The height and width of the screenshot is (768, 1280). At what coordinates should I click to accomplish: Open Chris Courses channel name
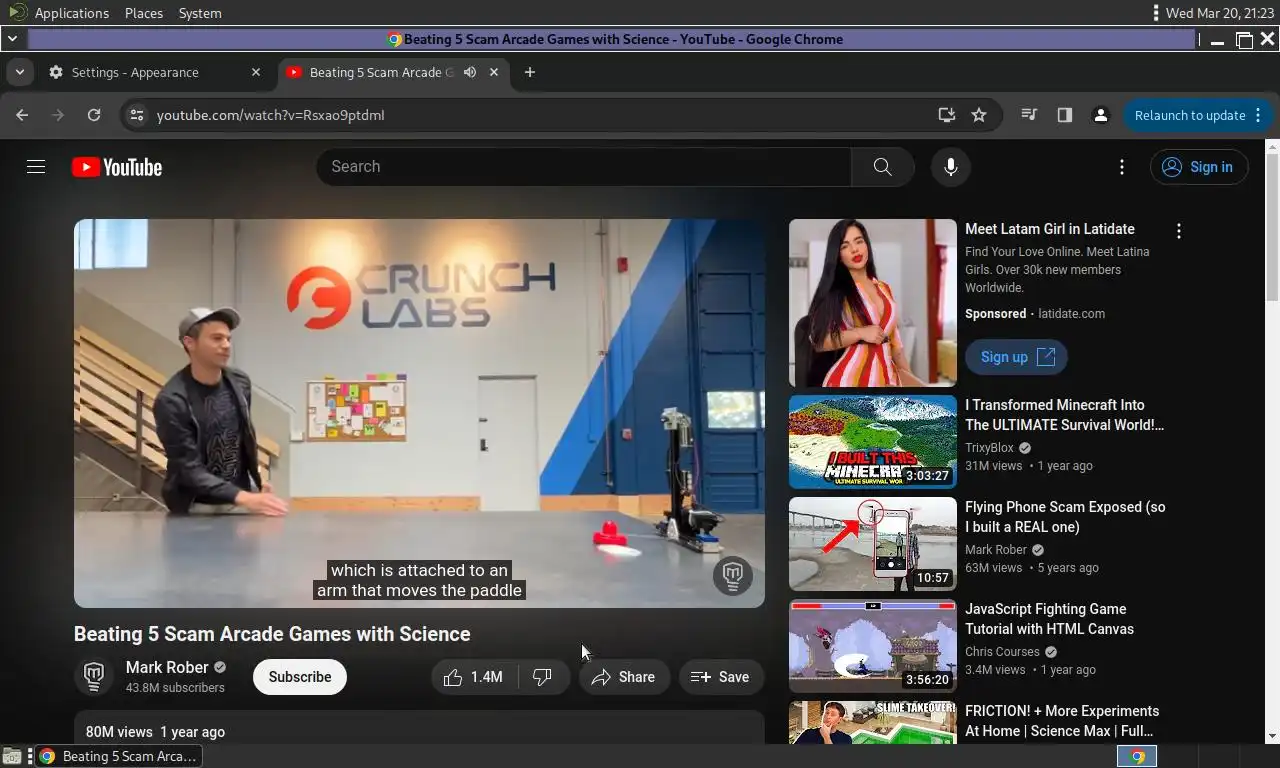[1002, 652]
